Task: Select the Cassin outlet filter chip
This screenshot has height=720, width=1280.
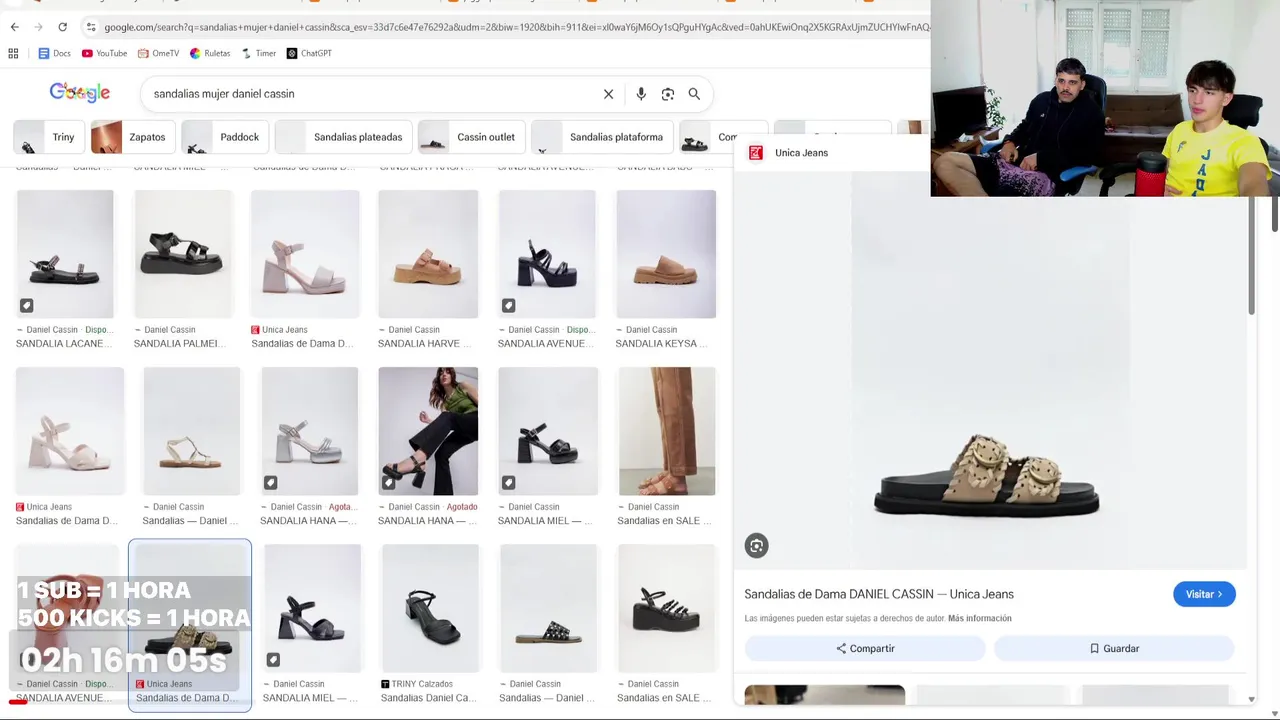Action: click(470, 137)
